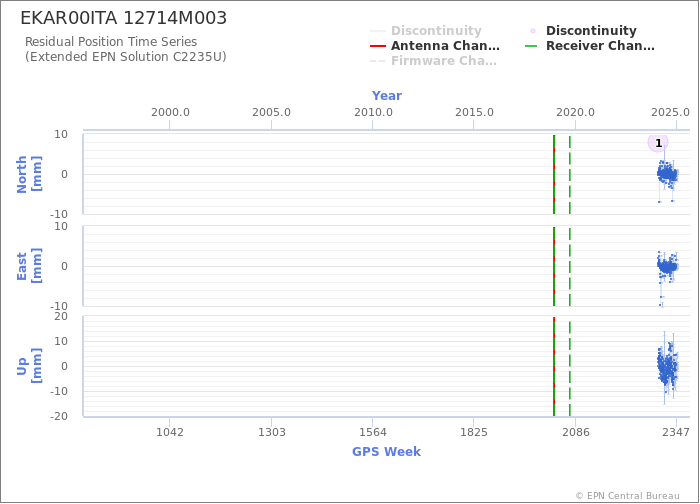Open the EPN Central Bureau credits link
Screen dimensions: 700x504
627,496
